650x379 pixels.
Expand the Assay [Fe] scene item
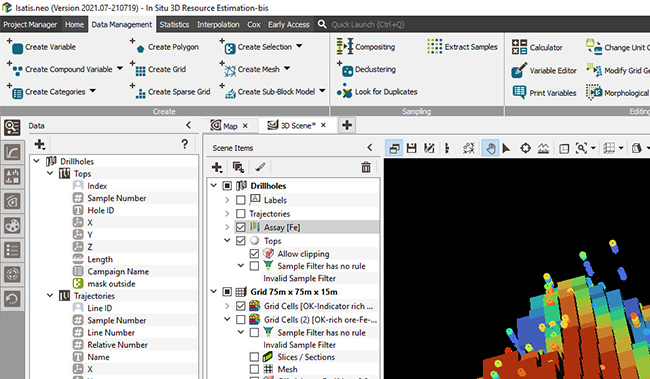(227, 227)
